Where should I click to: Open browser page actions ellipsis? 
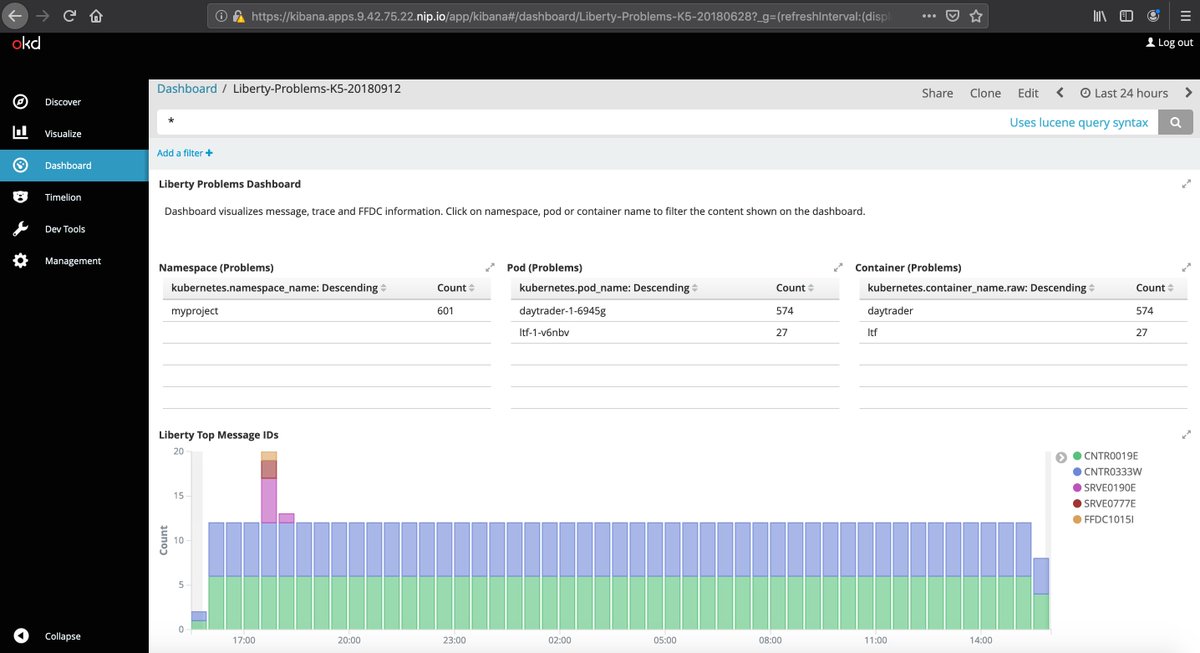(929, 16)
